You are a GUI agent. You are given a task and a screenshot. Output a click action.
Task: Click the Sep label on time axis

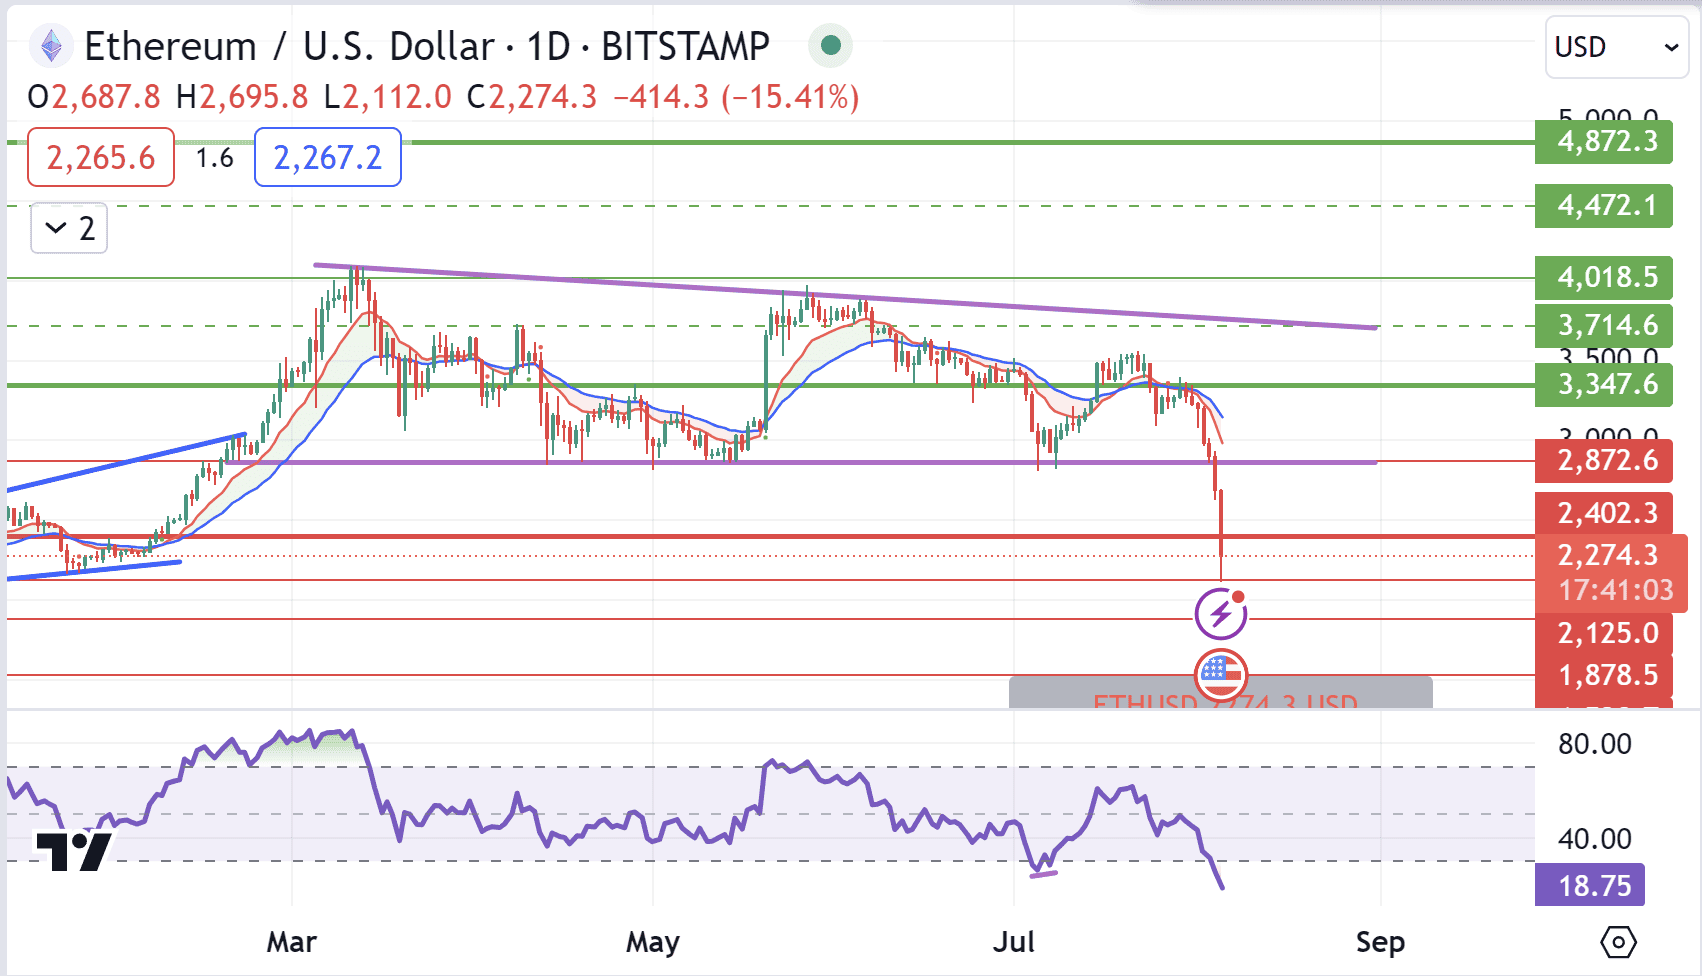tap(1380, 942)
